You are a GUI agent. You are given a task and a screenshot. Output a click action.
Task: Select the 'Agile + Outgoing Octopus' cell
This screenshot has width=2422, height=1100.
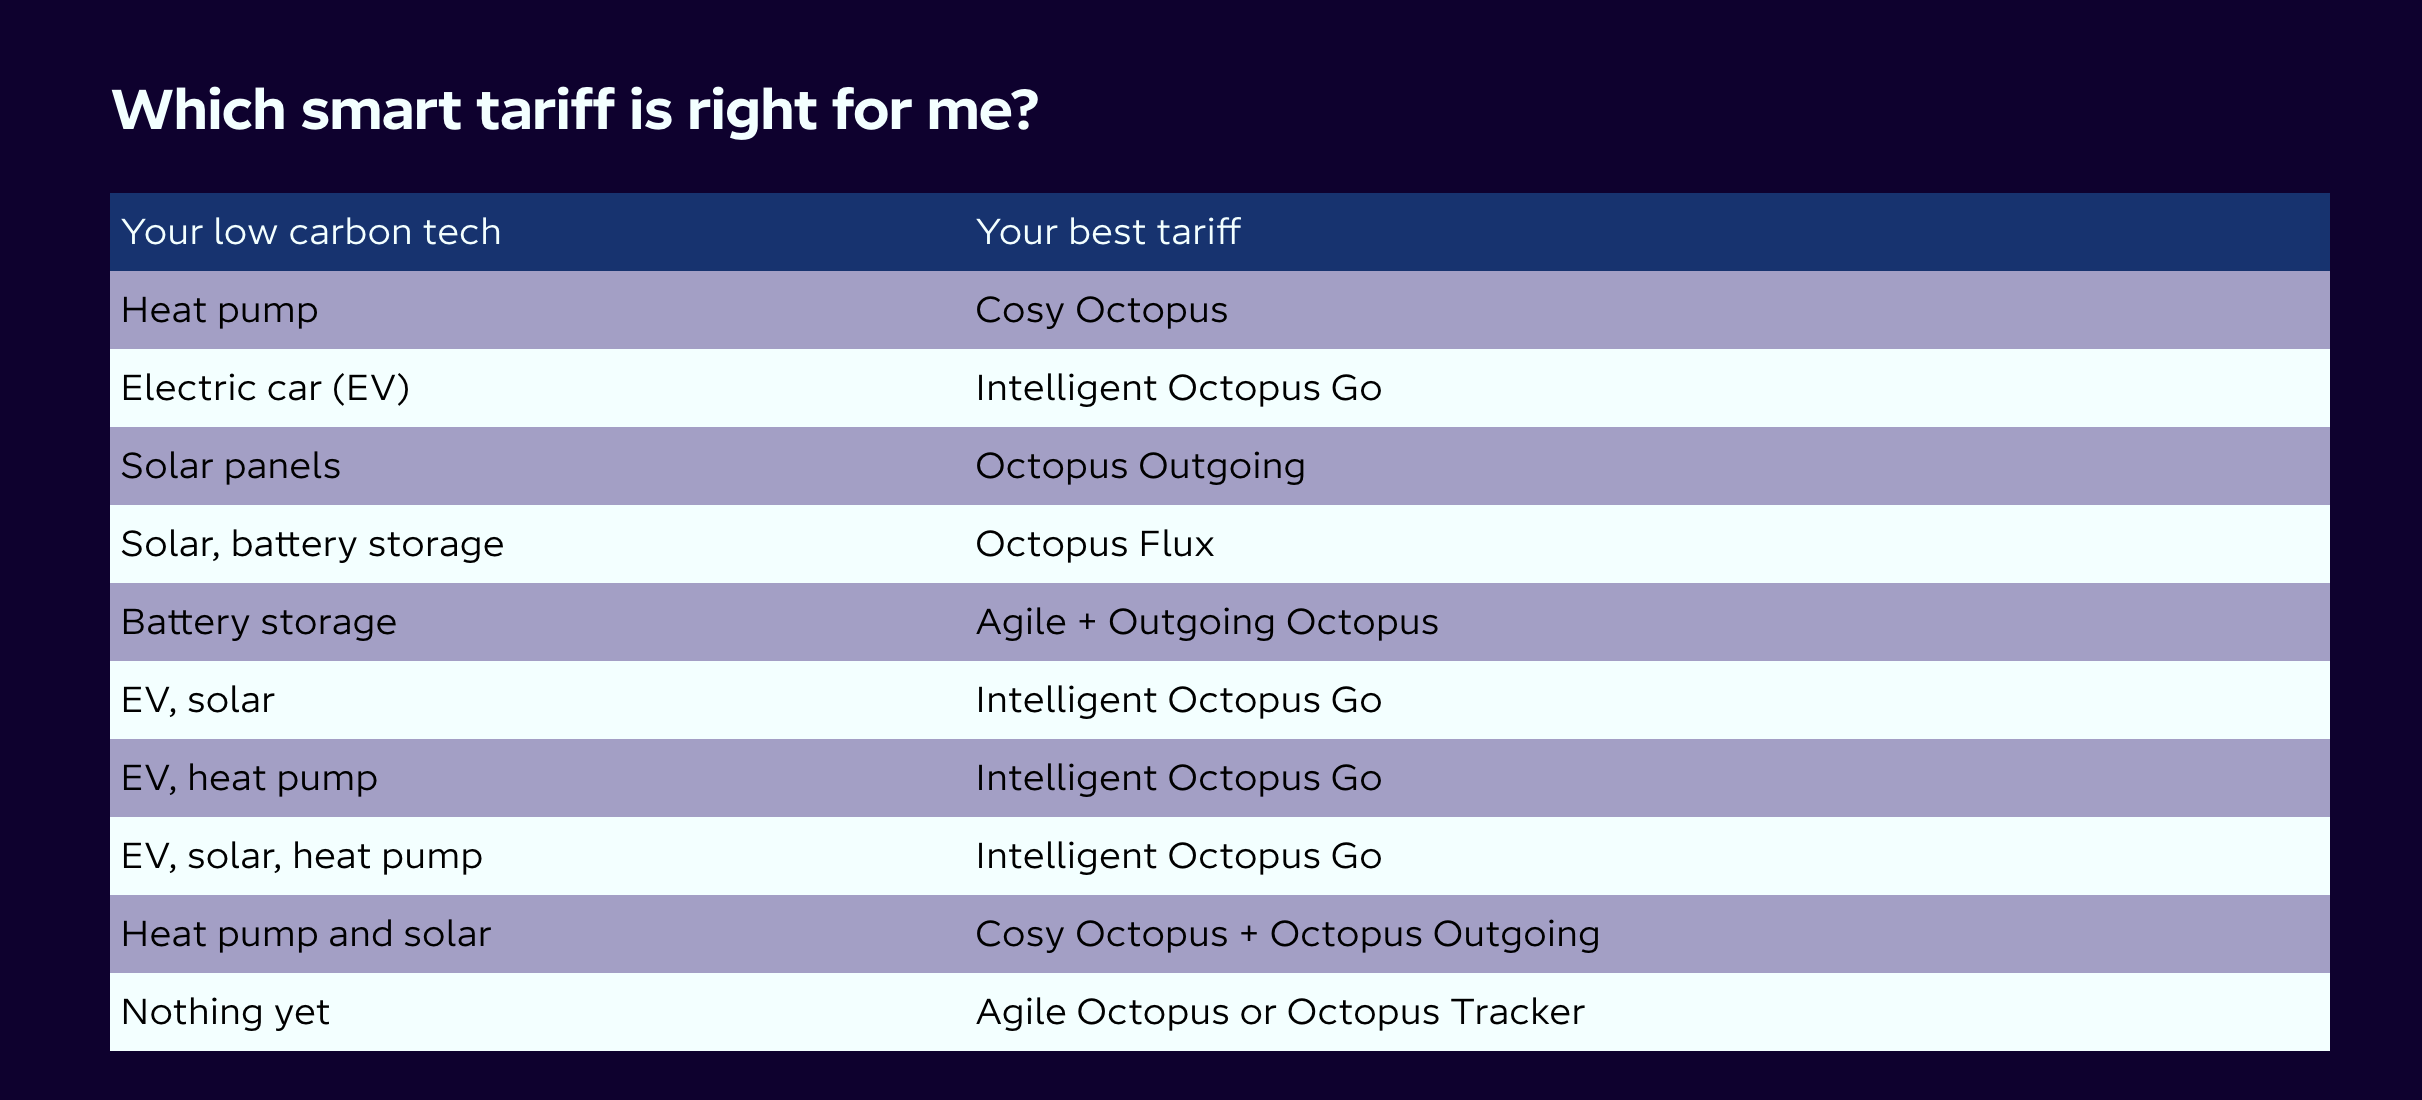pos(1207,623)
